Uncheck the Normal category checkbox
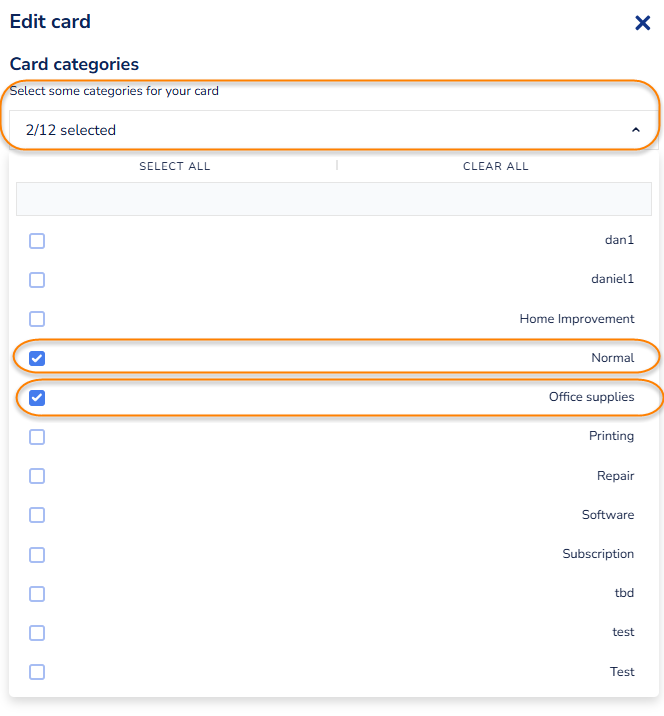 coord(37,358)
